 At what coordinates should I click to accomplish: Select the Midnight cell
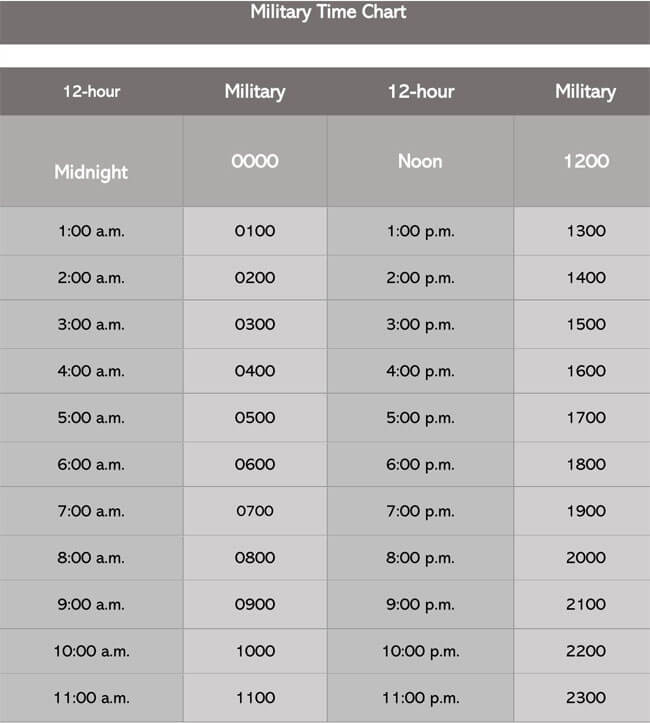(91, 172)
